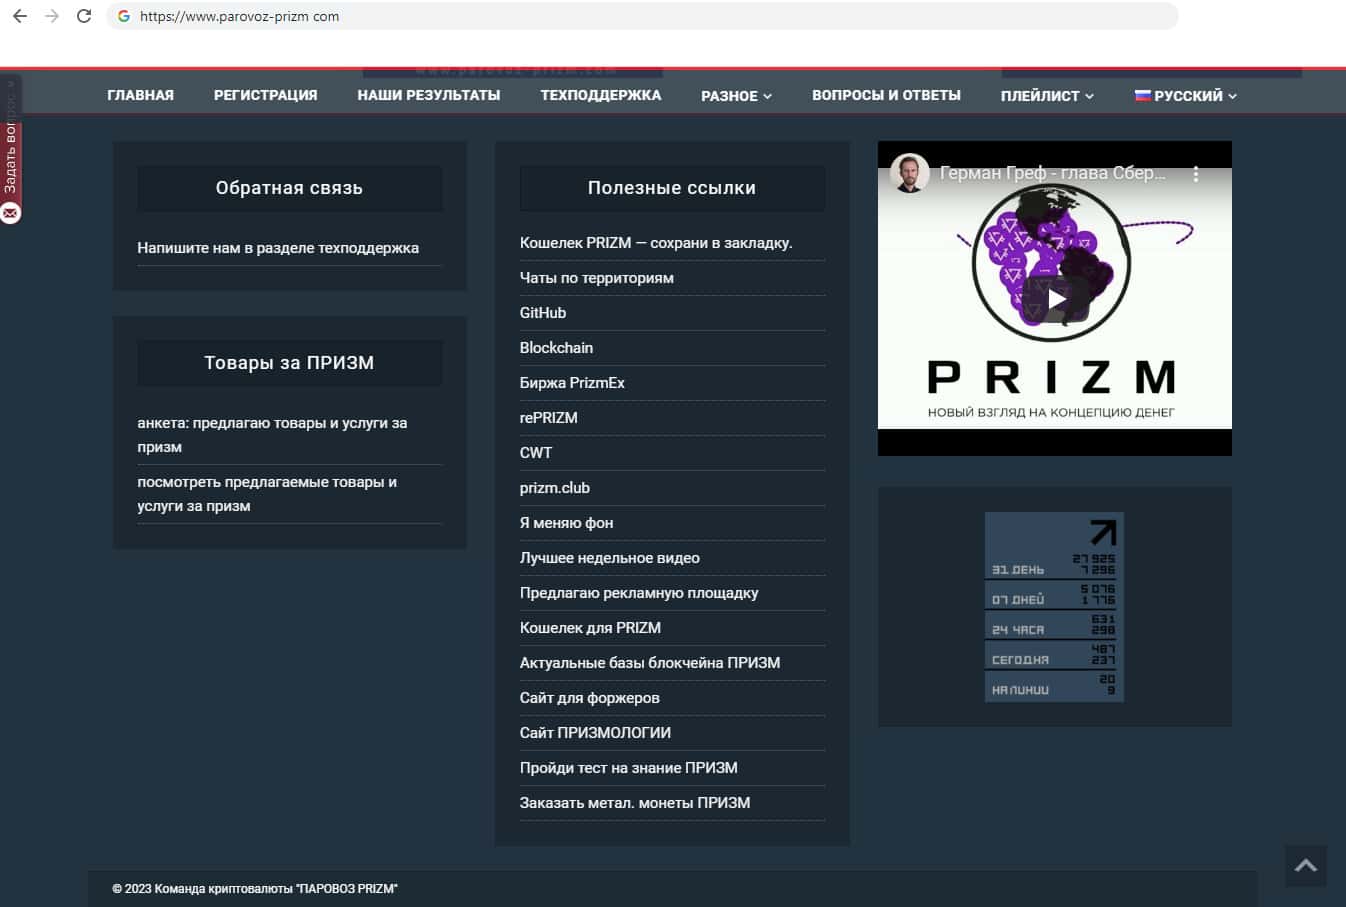
Task: Play the PRIZM YouTube video
Action: click(1055, 299)
